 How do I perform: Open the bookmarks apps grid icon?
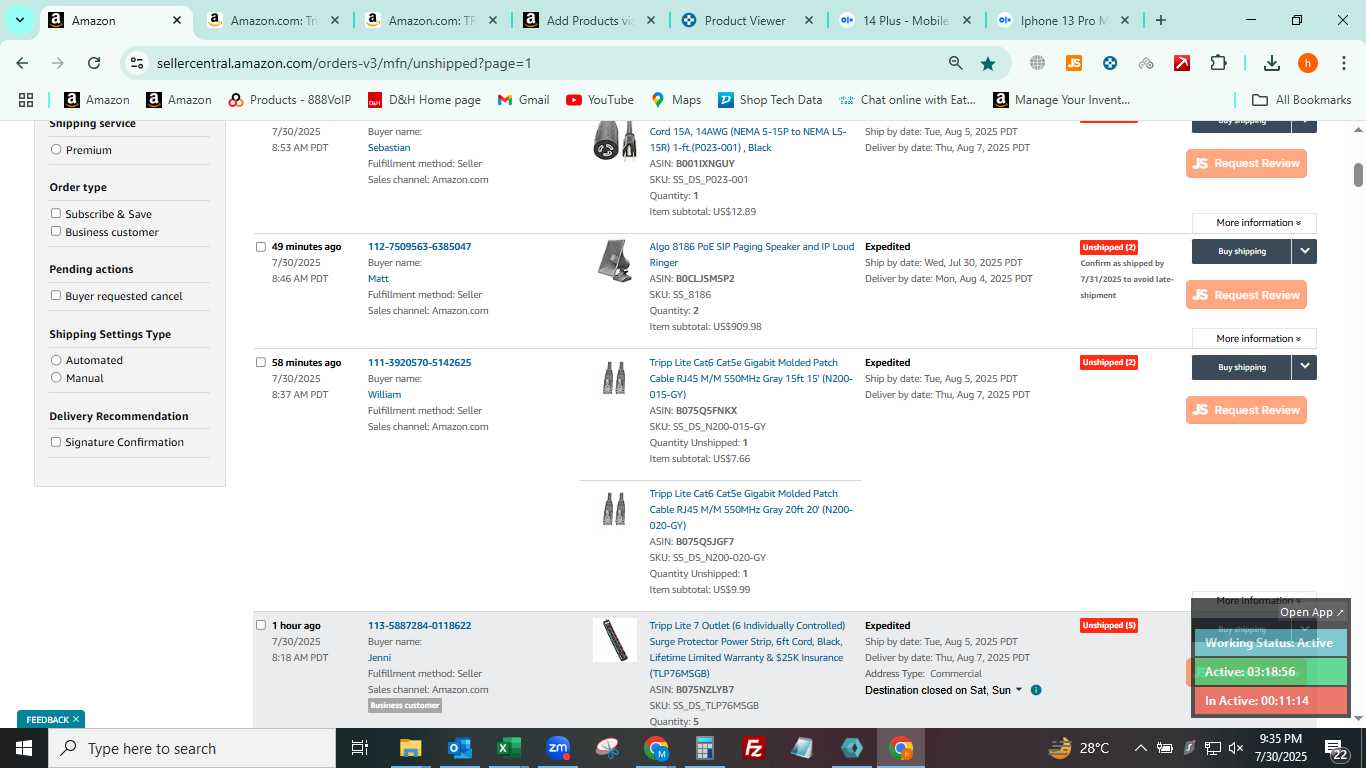26,100
